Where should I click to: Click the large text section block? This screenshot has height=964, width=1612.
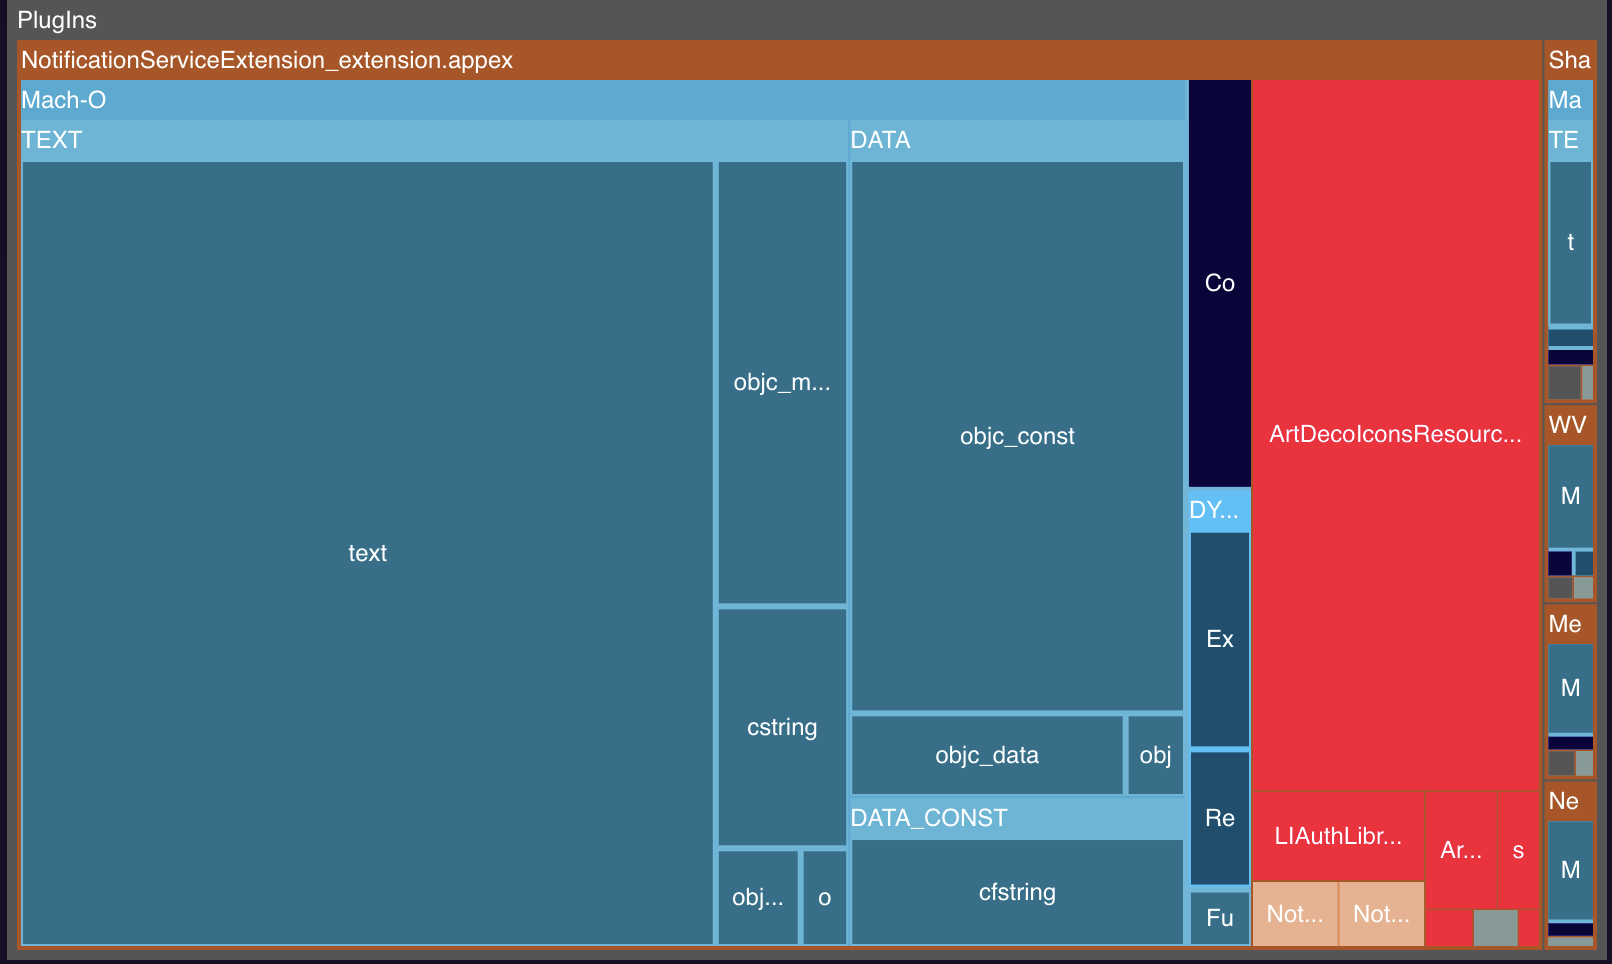click(367, 553)
